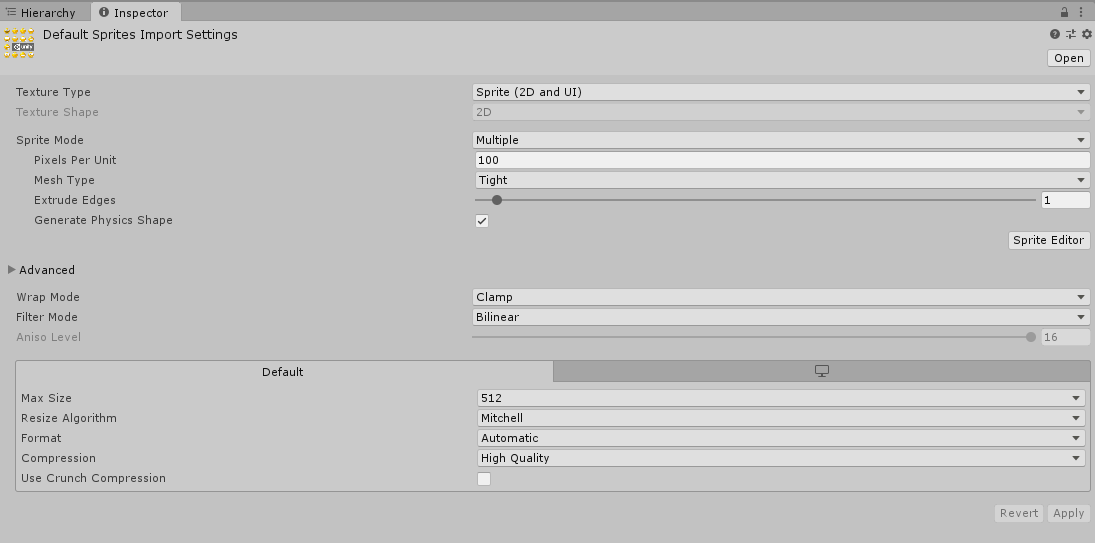
Task: Open the Inspector panel three-dot menu
Action: click(1083, 12)
